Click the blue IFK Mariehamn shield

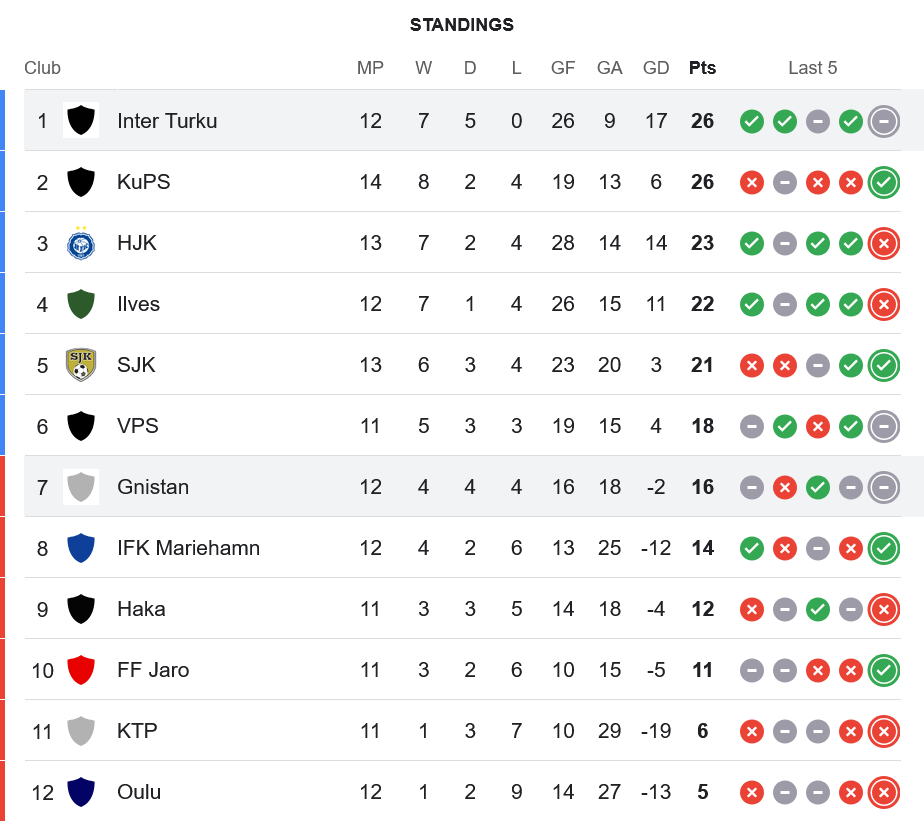80,548
